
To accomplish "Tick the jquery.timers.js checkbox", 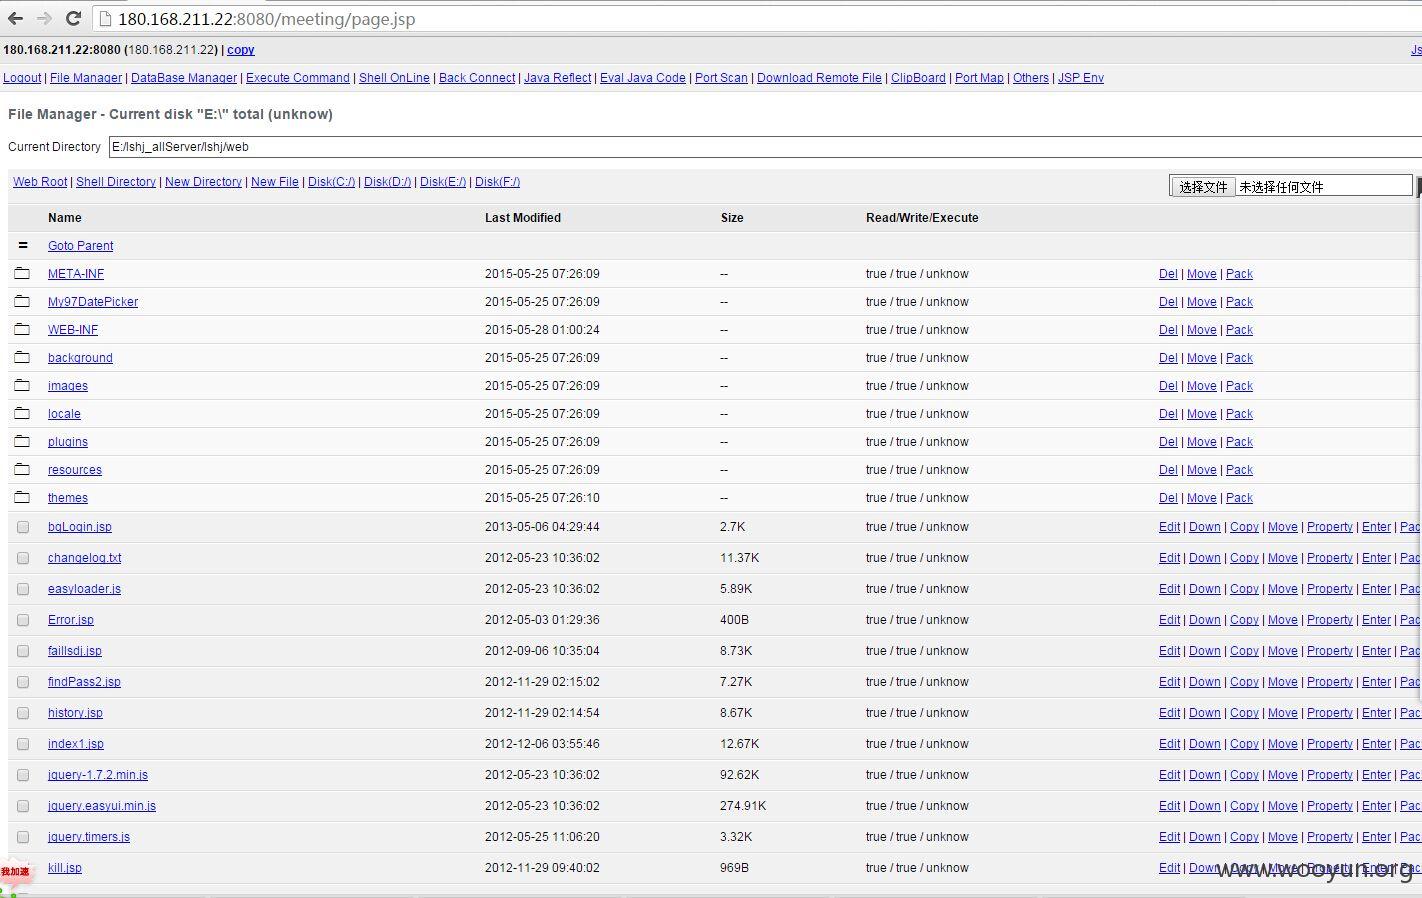I will tap(23, 837).
